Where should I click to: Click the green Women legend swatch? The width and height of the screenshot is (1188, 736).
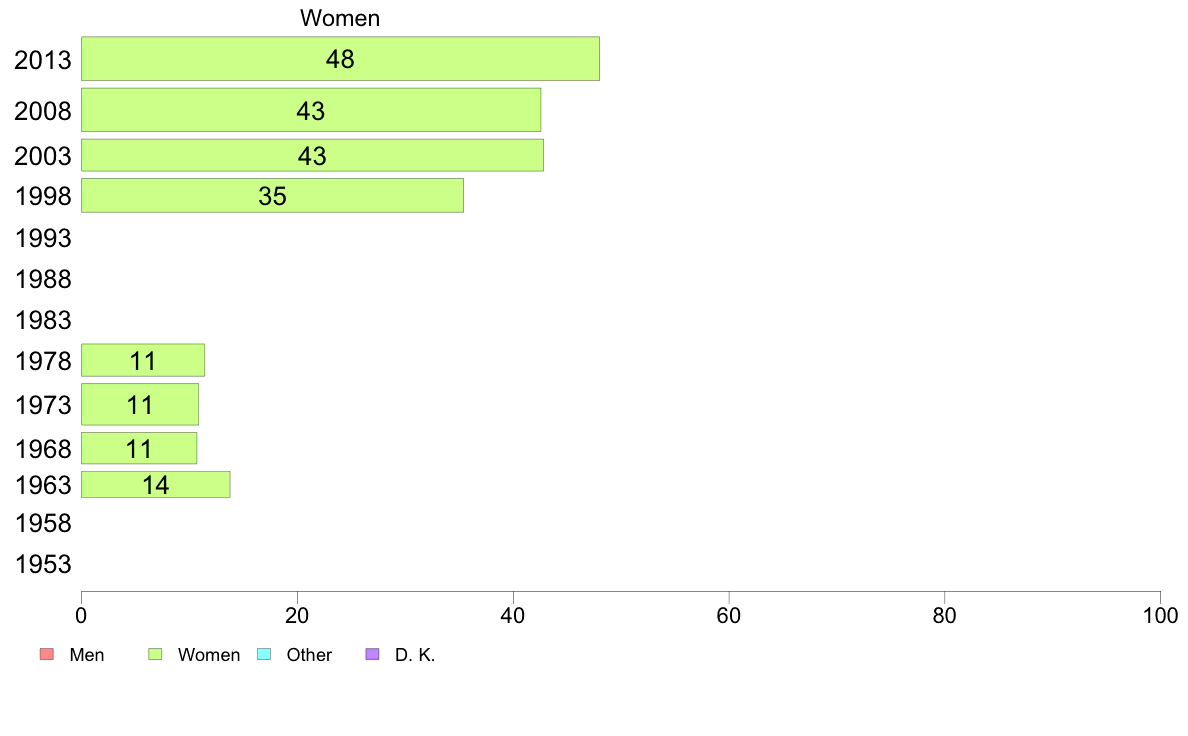(x=155, y=654)
